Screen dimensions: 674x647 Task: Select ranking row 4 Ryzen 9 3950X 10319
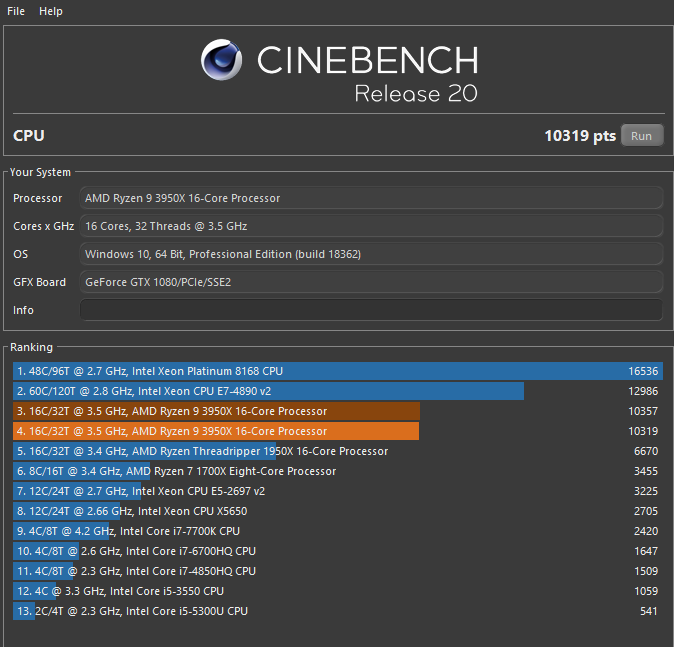[x=337, y=431]
